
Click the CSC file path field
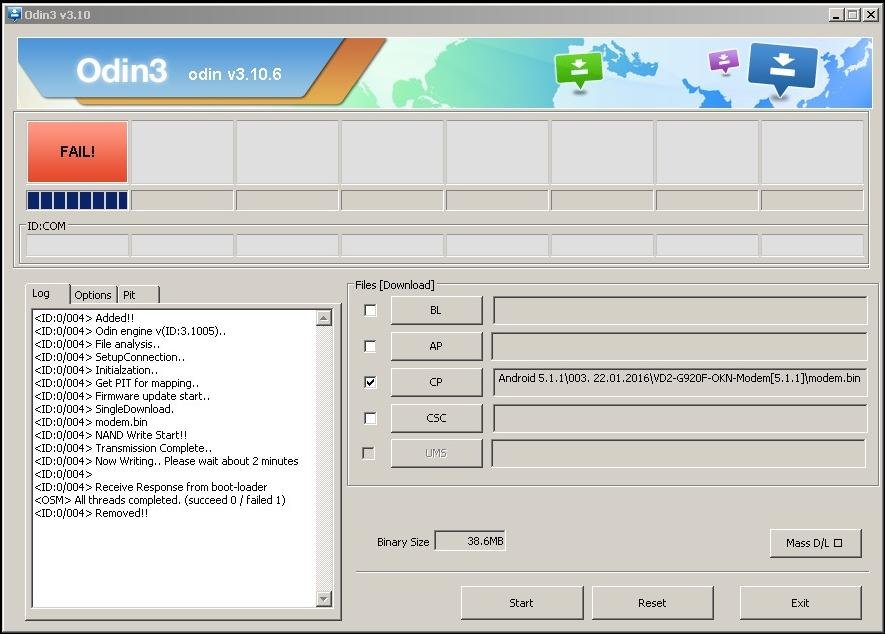[680, 418]
